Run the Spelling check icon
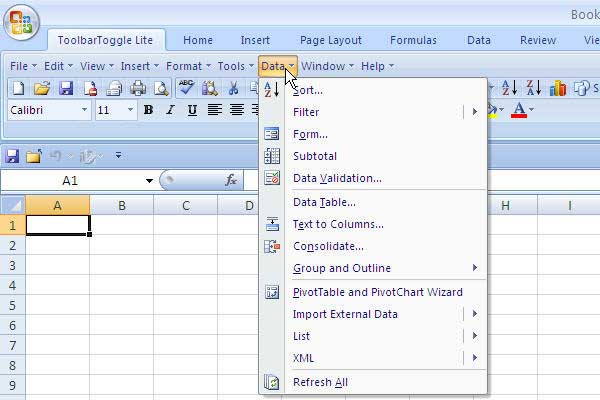The image size is (600, 400). click(x=186, y=89)
